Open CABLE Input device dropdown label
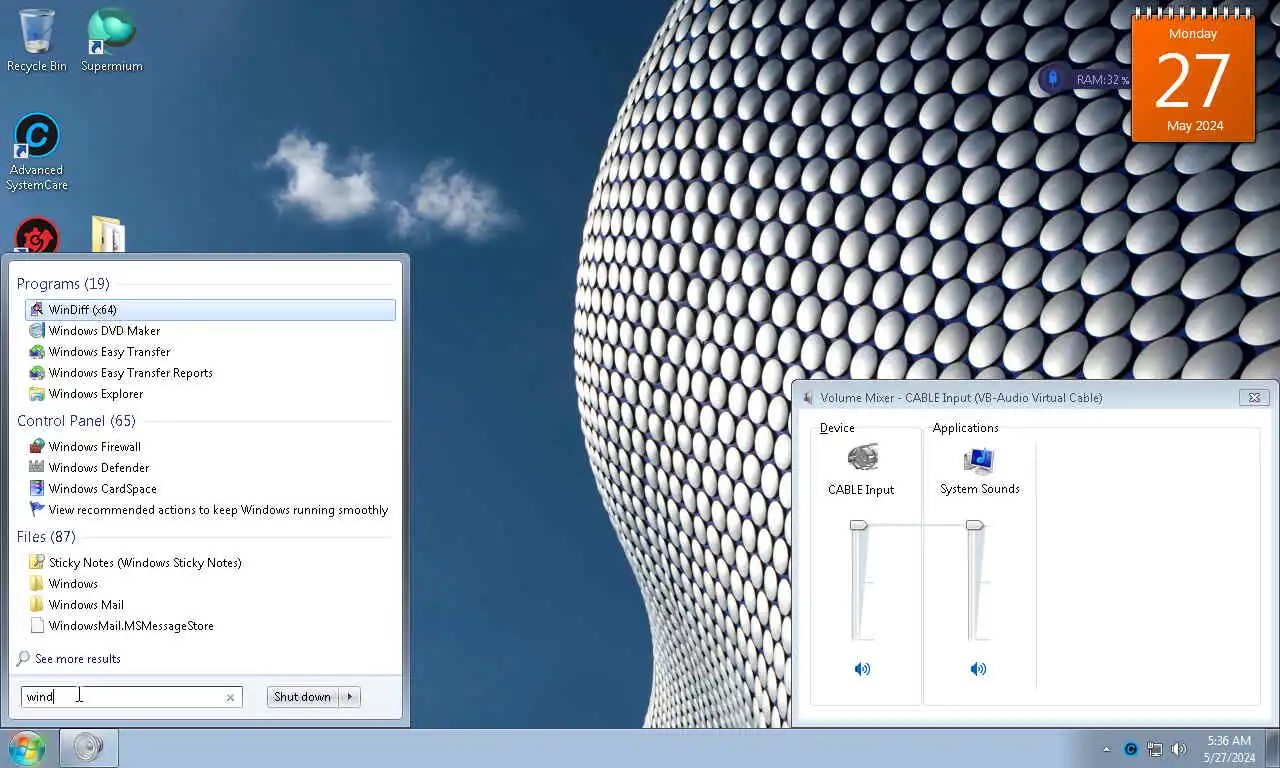 861,490
